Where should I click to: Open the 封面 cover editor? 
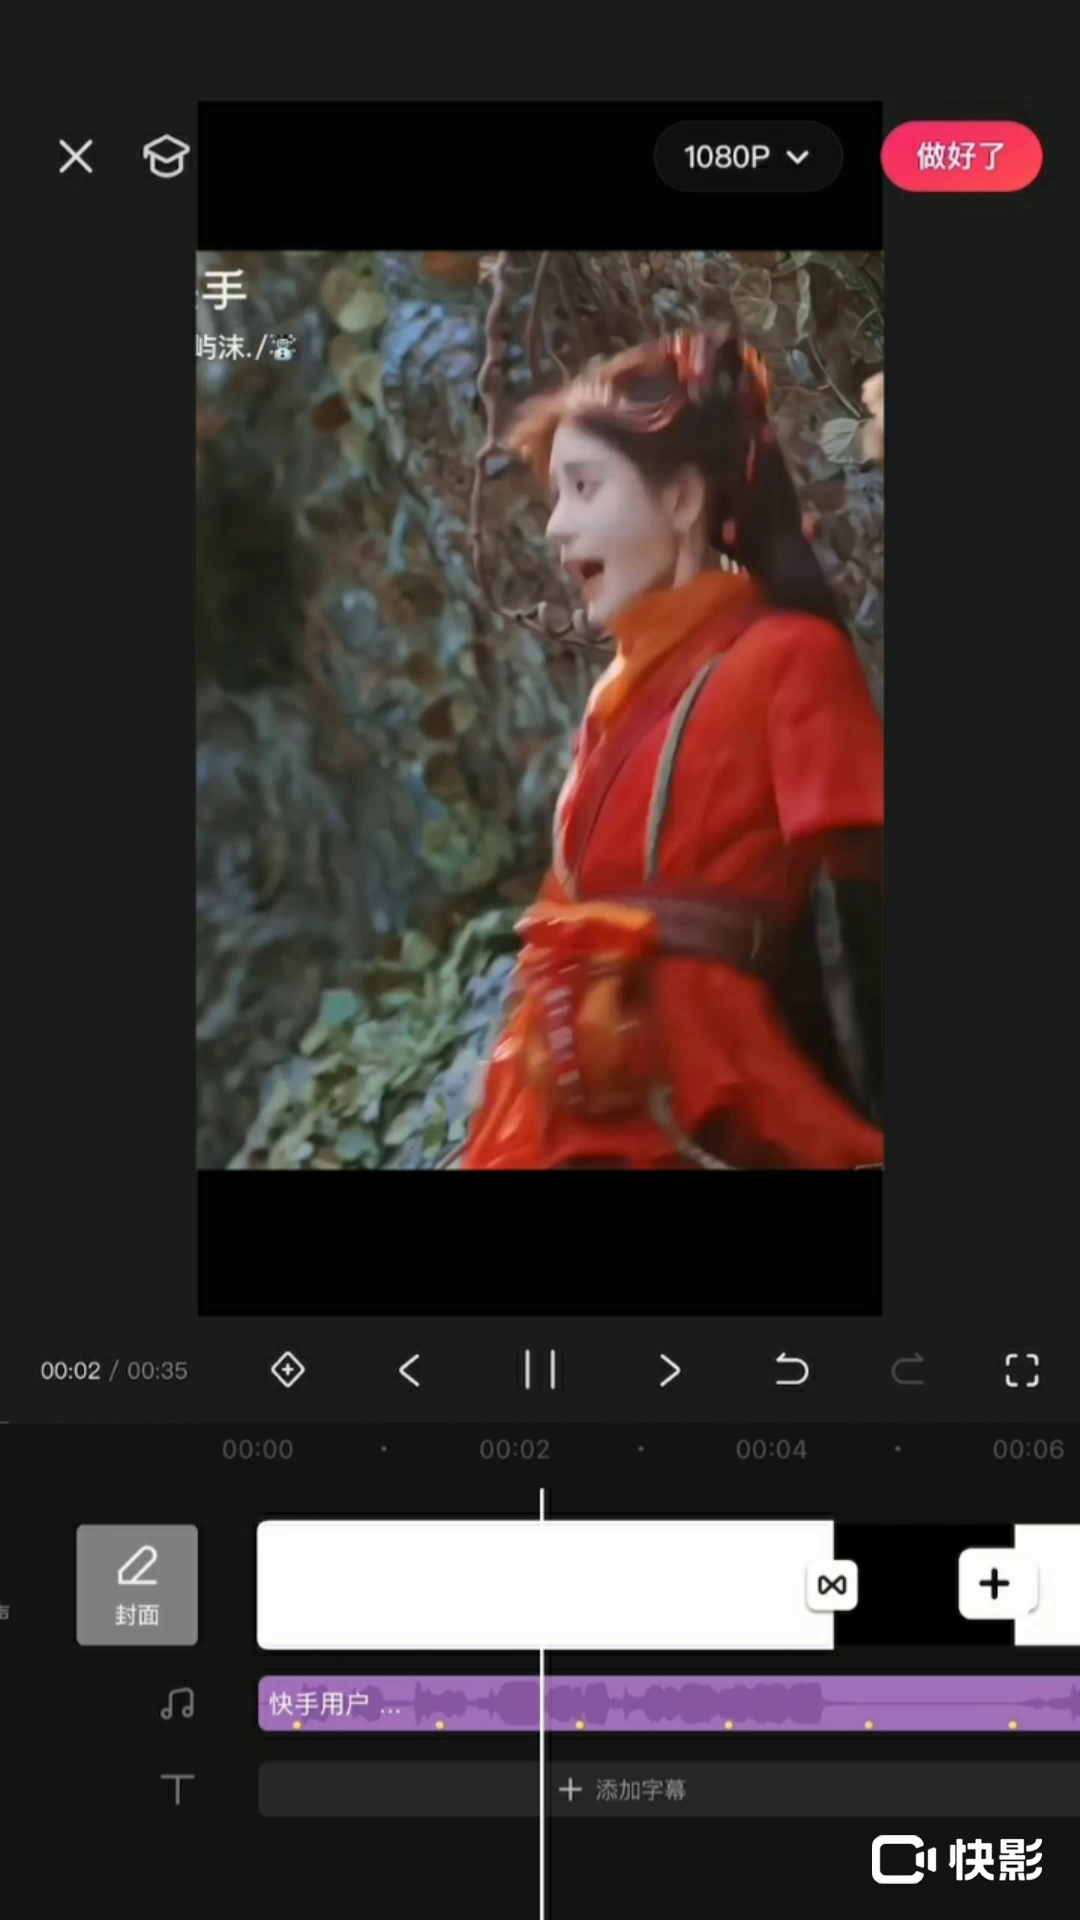137,1584
